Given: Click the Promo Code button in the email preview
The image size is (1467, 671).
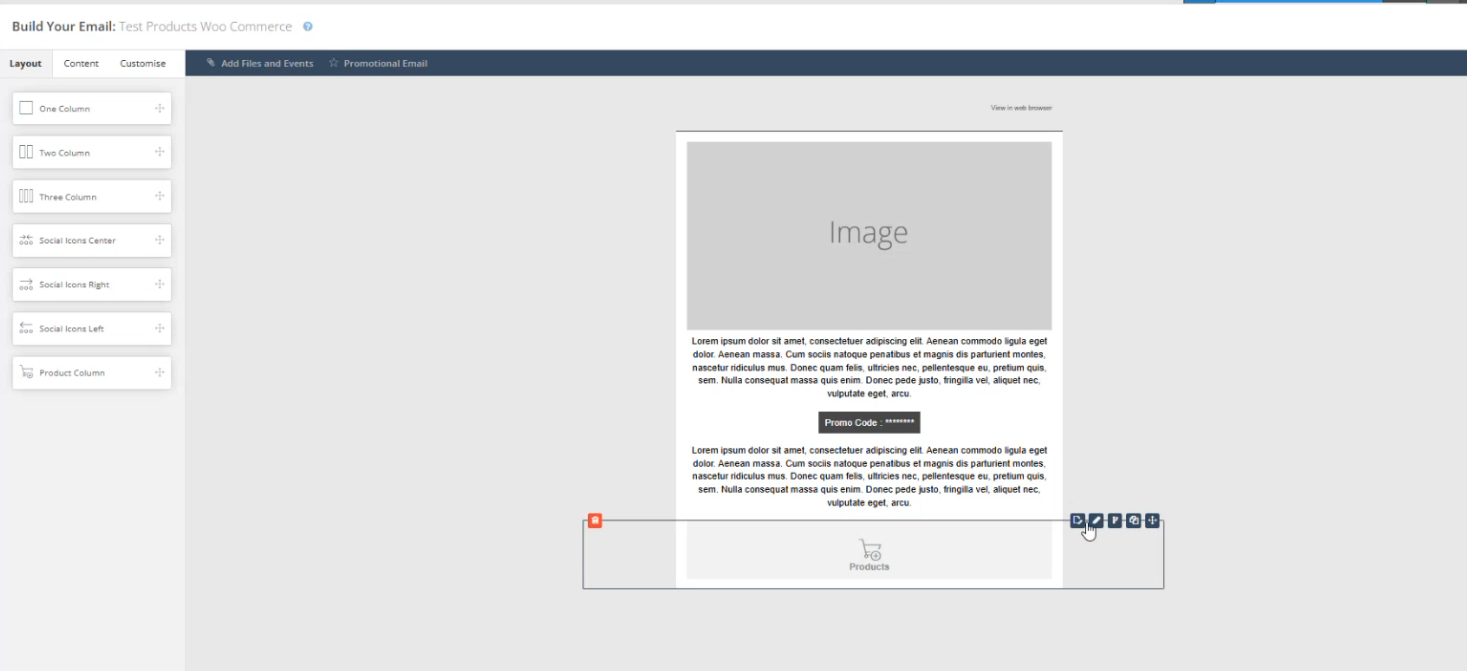Looking at the screenshot, I should [x=868, y=422].
